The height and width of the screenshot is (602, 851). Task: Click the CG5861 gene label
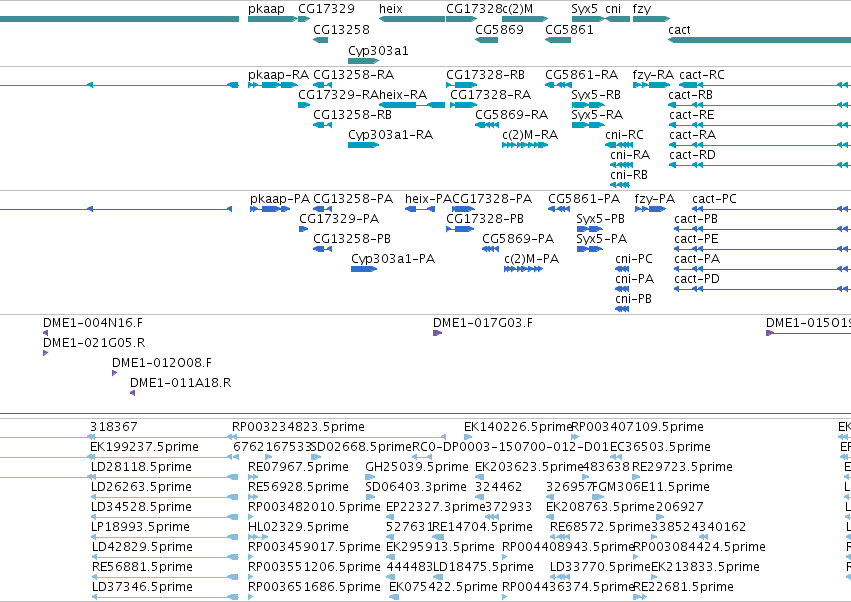click(569, 29)
